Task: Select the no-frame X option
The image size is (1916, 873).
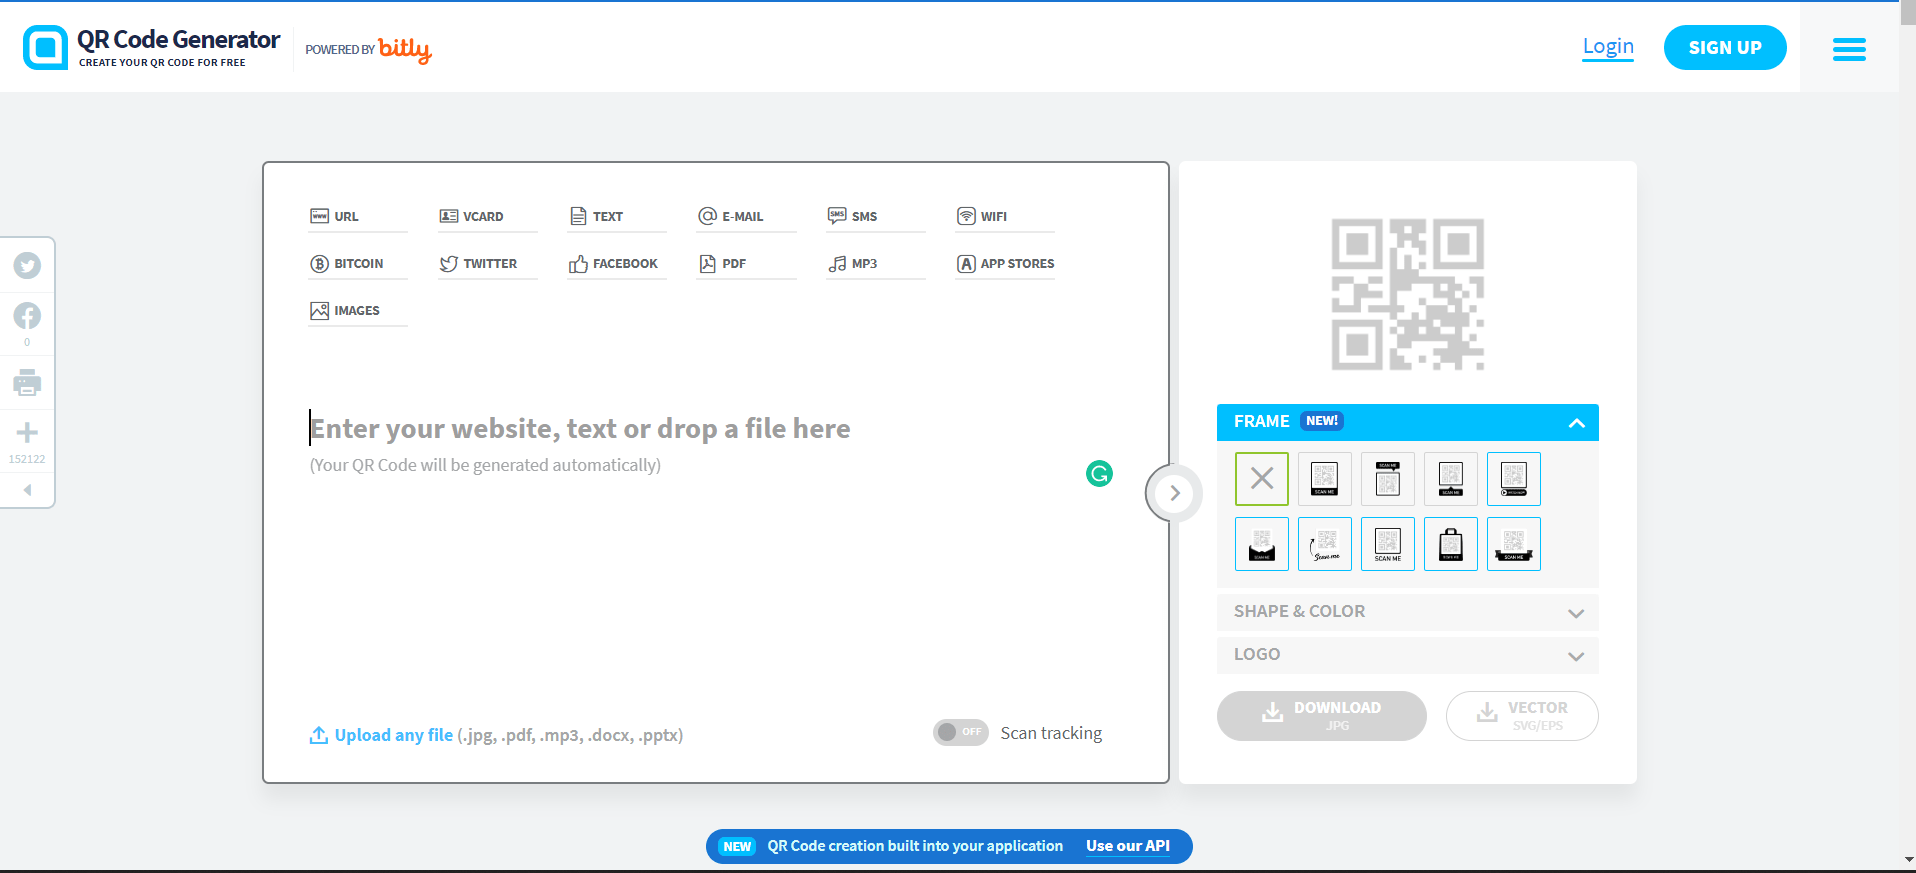Action: point(1262,478)
